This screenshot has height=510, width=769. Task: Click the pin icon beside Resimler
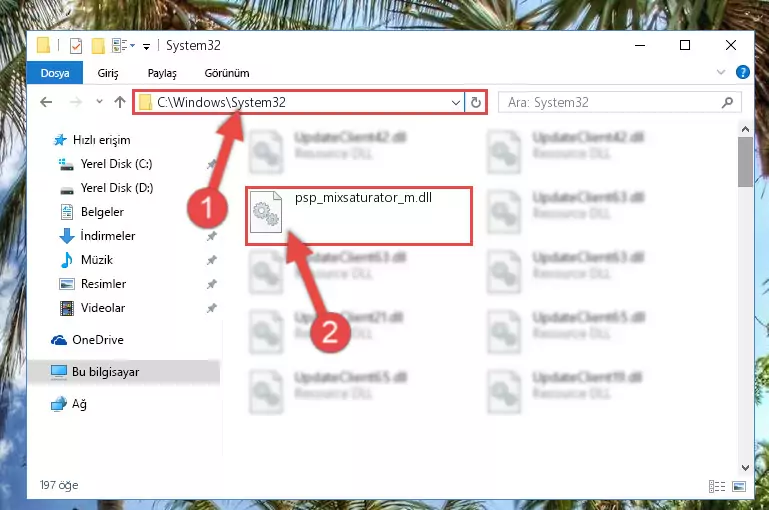[211, 284]
